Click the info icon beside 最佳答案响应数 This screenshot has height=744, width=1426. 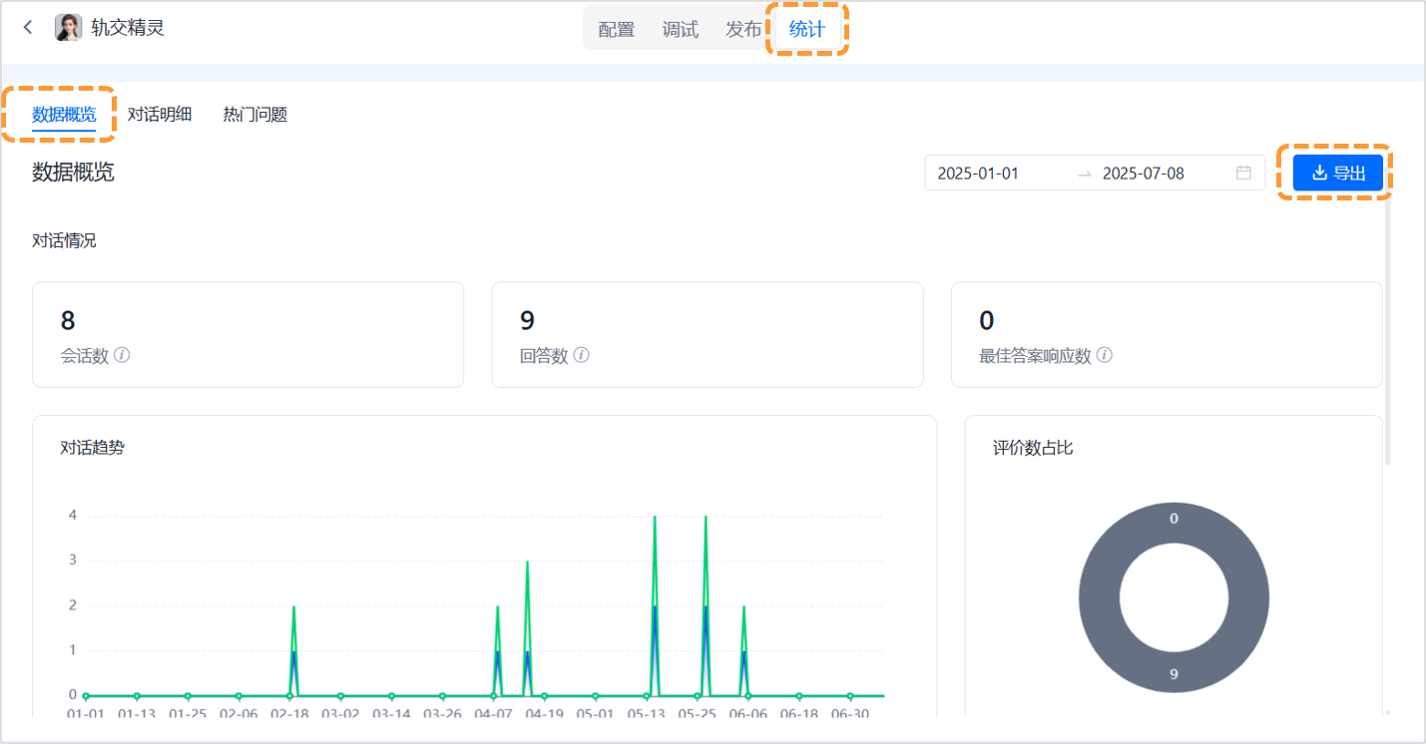pyautogui.click(x=1104, y=355)
